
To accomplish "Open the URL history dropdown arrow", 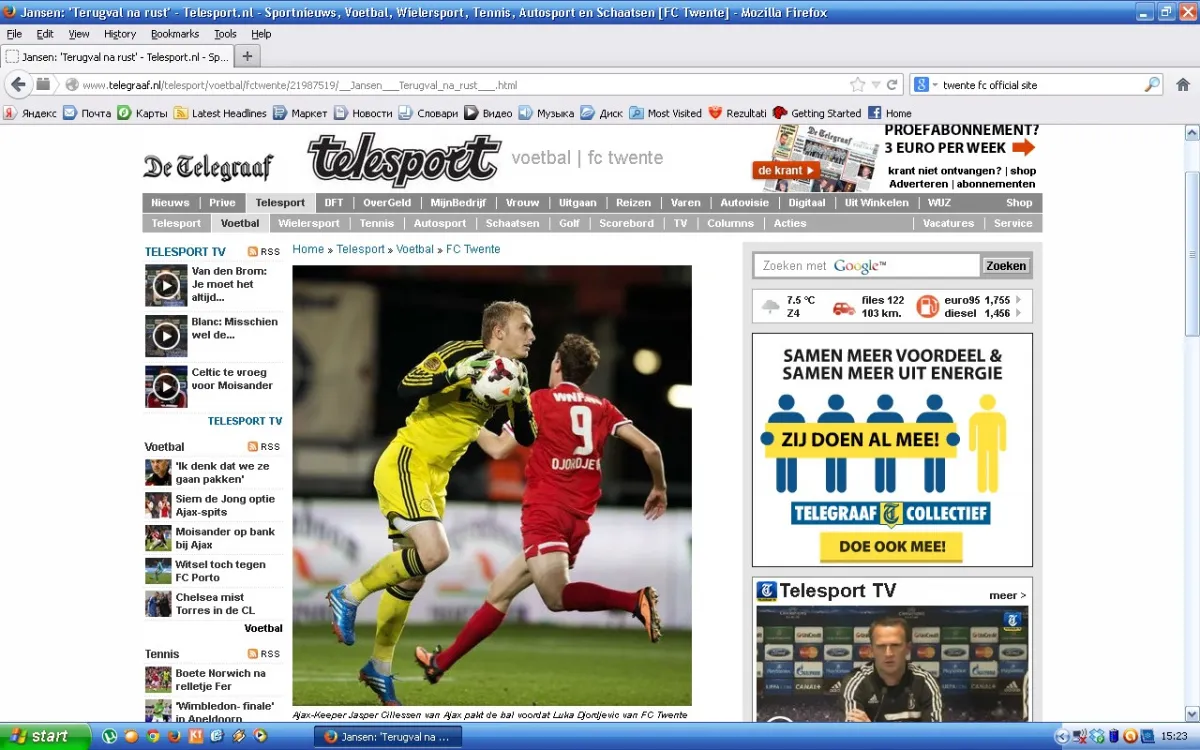I will (876, 85).
